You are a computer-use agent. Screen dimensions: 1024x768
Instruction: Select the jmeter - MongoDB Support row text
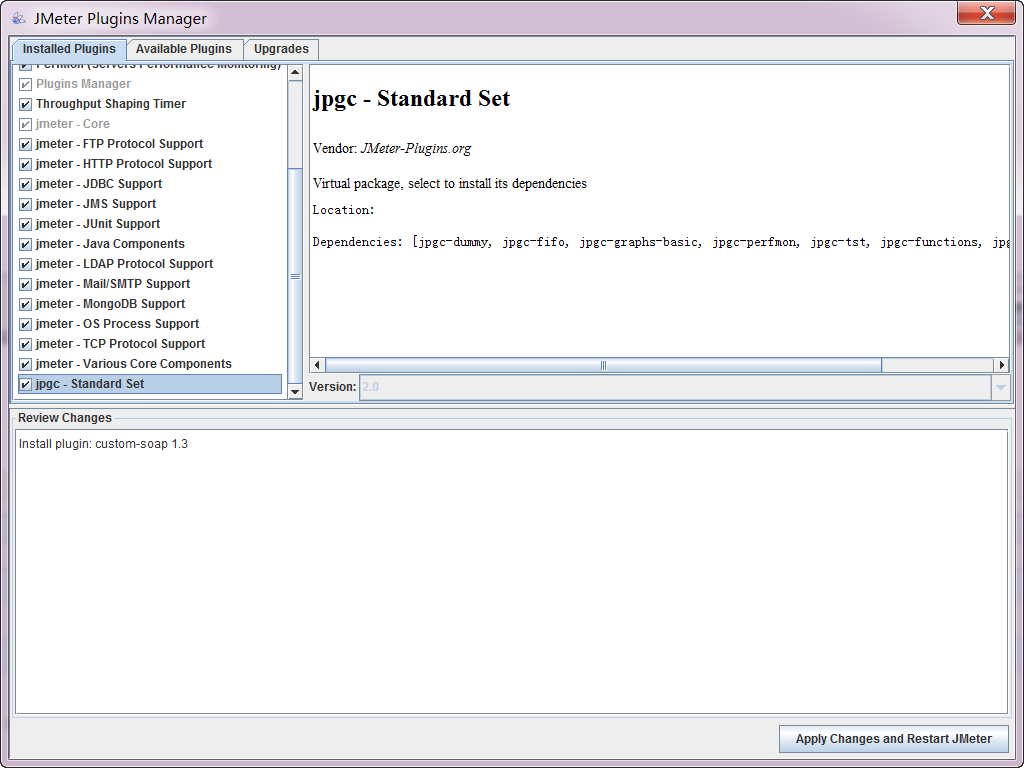tap(110, 304)
